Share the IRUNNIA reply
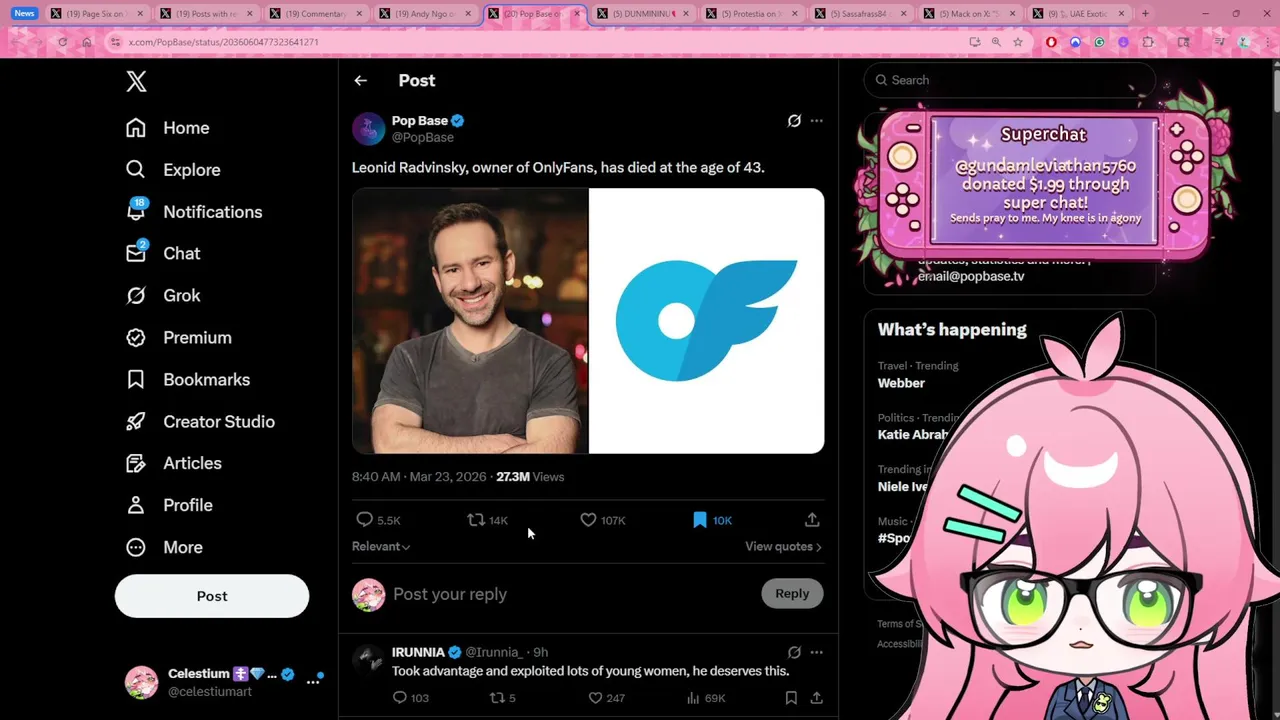Viewport: 1280px width, 720px height. (x=816, y=698)
